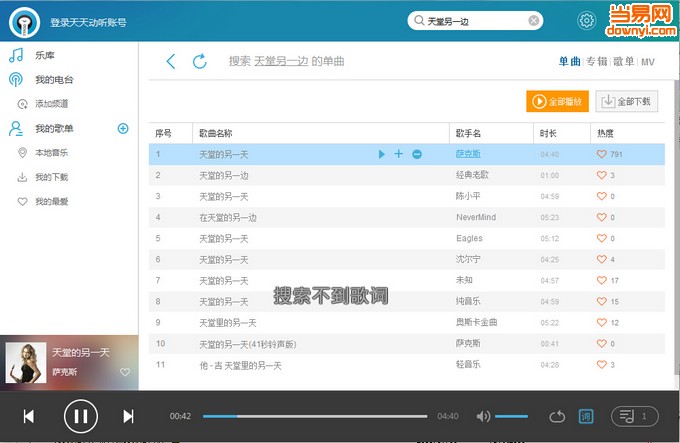Select 添加频道 in sidebar
The height and width of the screenshot is (443, 680).
click(x=52, y=104)
